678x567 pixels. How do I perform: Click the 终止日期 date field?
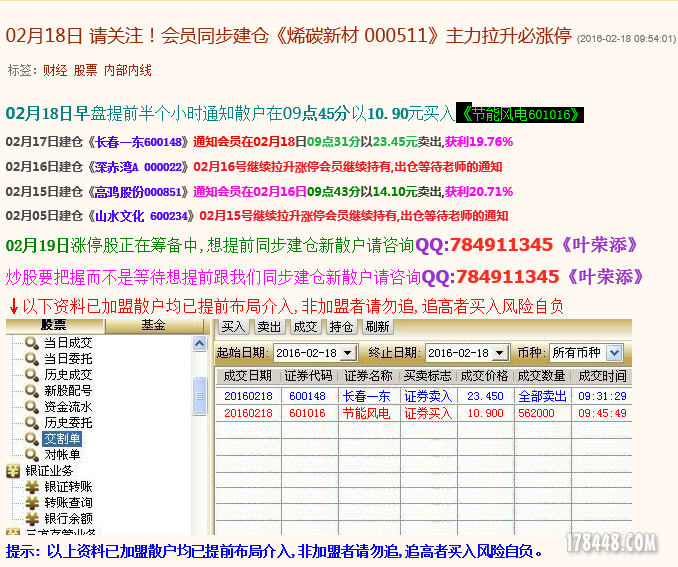coord(467,353)
